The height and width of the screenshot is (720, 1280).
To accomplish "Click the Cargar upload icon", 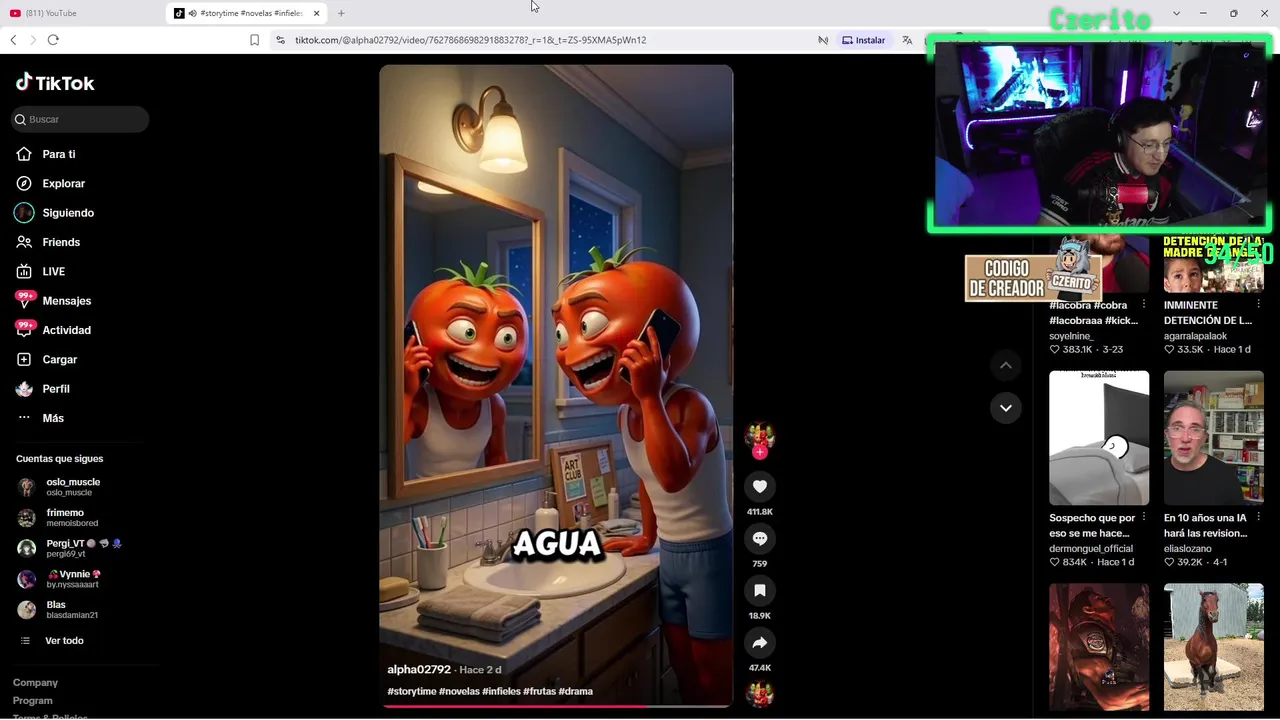I will pyautogui.click(x=24, y=359).
